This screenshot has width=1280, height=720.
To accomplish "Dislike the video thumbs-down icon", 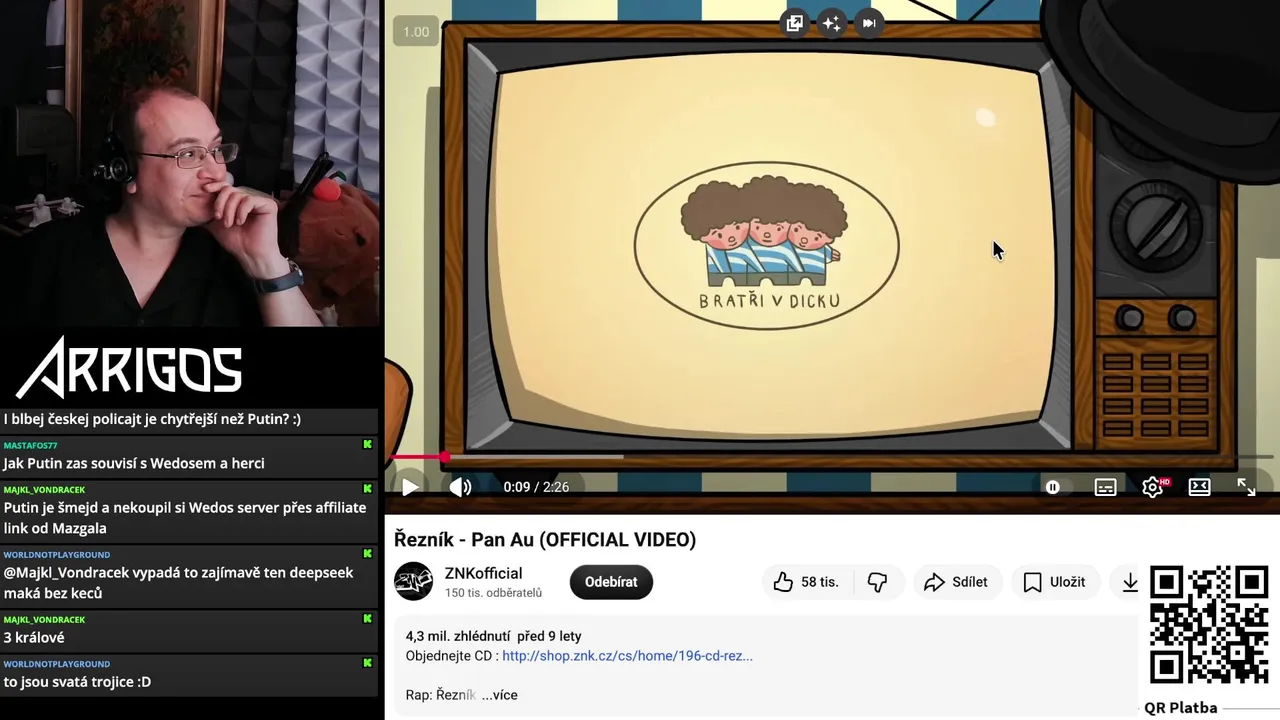I will 877,582.
